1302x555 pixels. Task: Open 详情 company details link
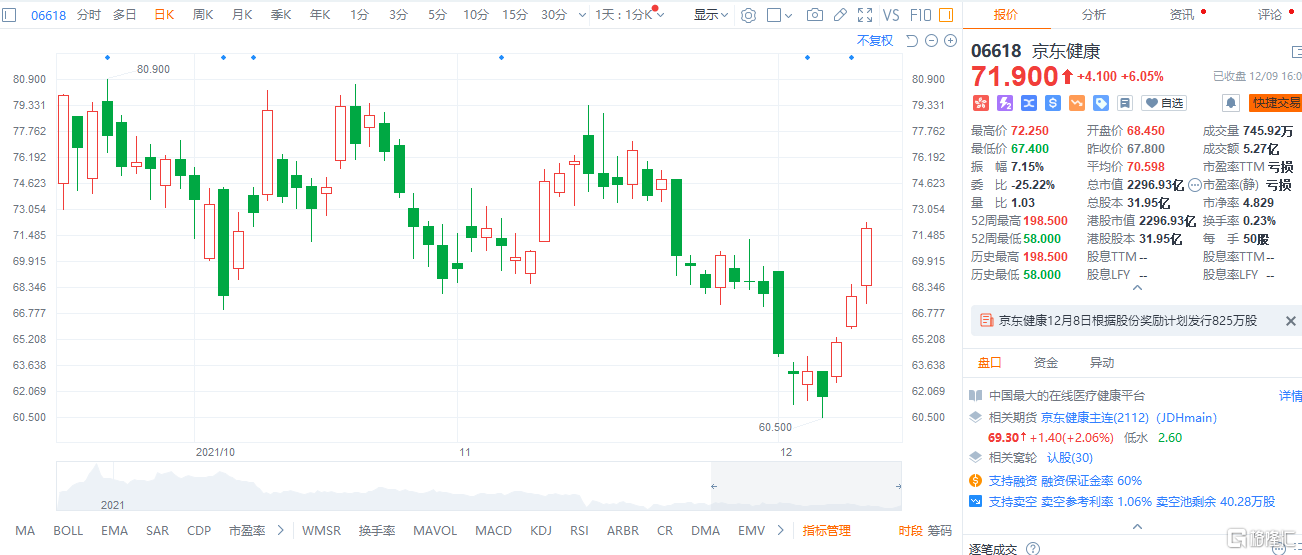tap(1290, 396)
